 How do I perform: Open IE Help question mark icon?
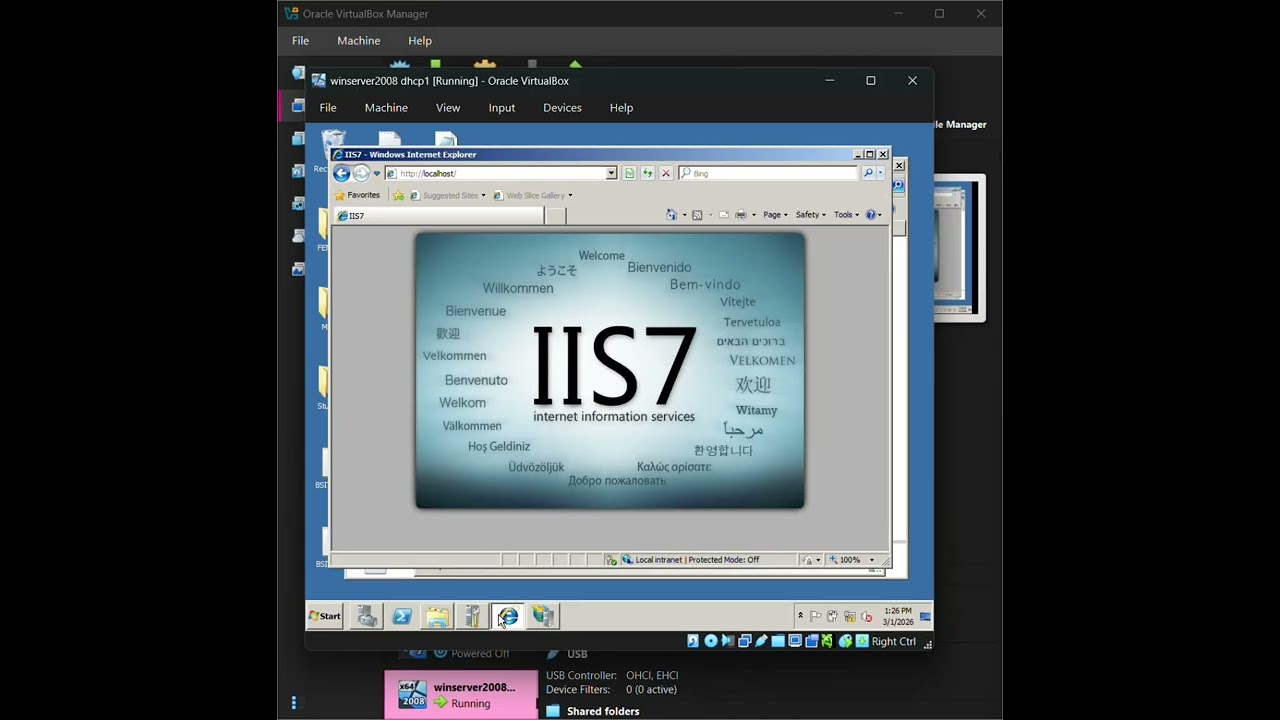pyautogui.click(x=871, y=215)
